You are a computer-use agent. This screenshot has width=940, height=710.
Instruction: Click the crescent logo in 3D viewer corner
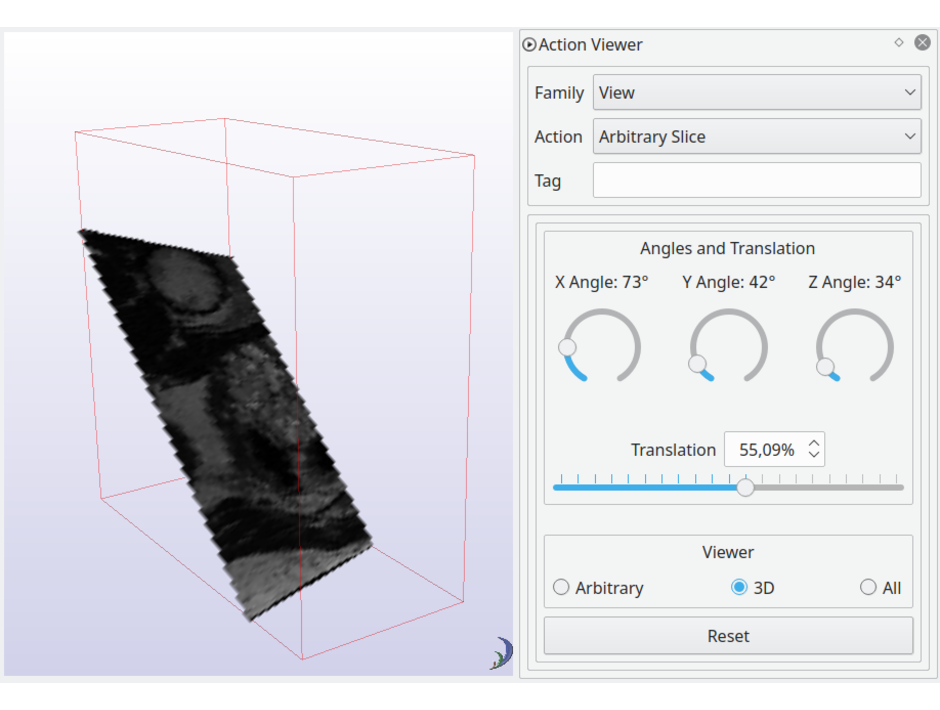[501, 655]
